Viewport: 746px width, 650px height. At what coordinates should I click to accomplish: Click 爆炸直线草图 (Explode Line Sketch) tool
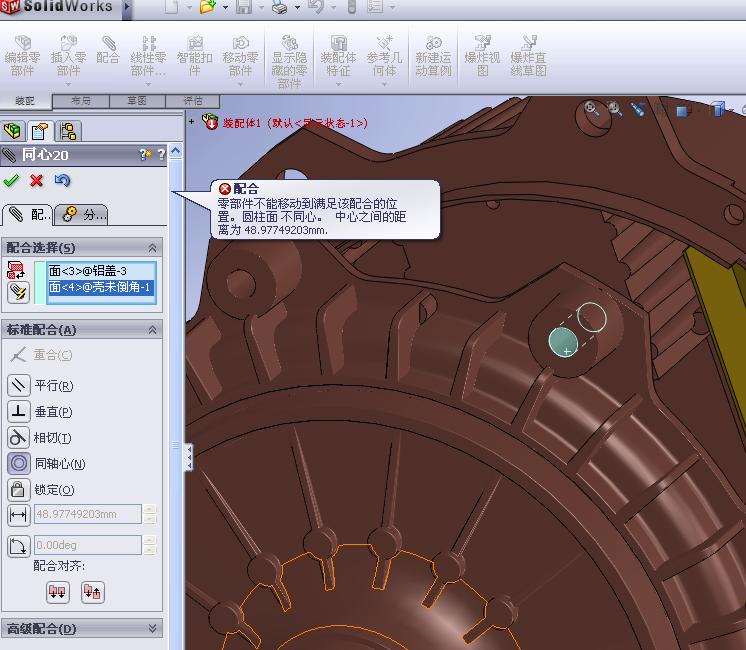[x=529, y=56]
